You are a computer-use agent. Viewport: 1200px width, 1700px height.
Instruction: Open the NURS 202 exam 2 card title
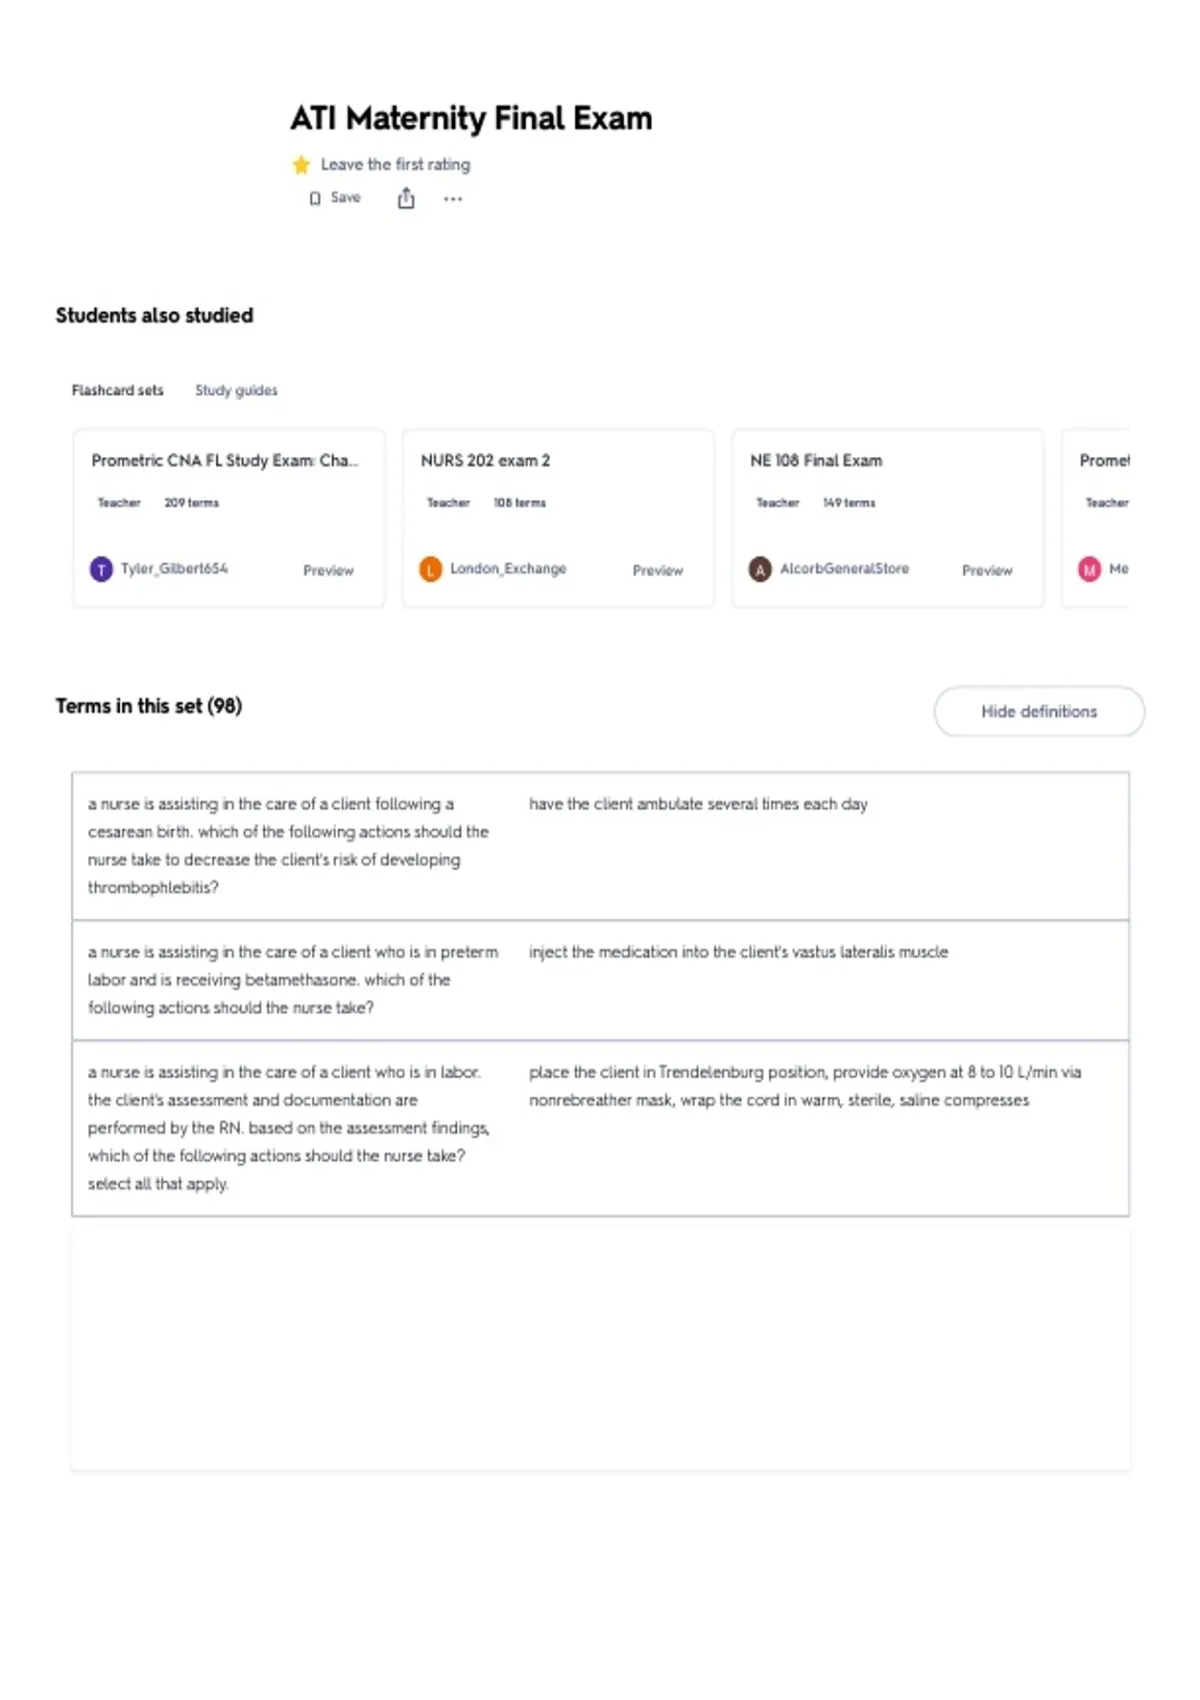pyautogui.click(x=485, y=460)
